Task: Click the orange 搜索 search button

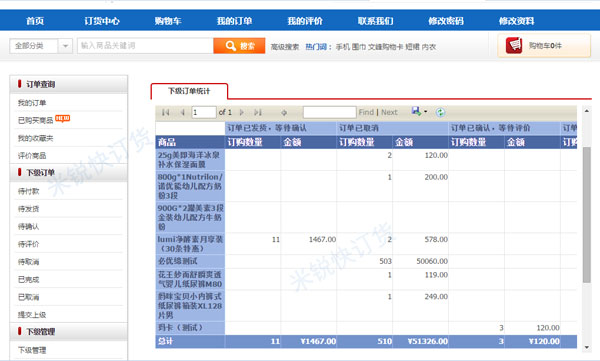Action: click(239, 46)
